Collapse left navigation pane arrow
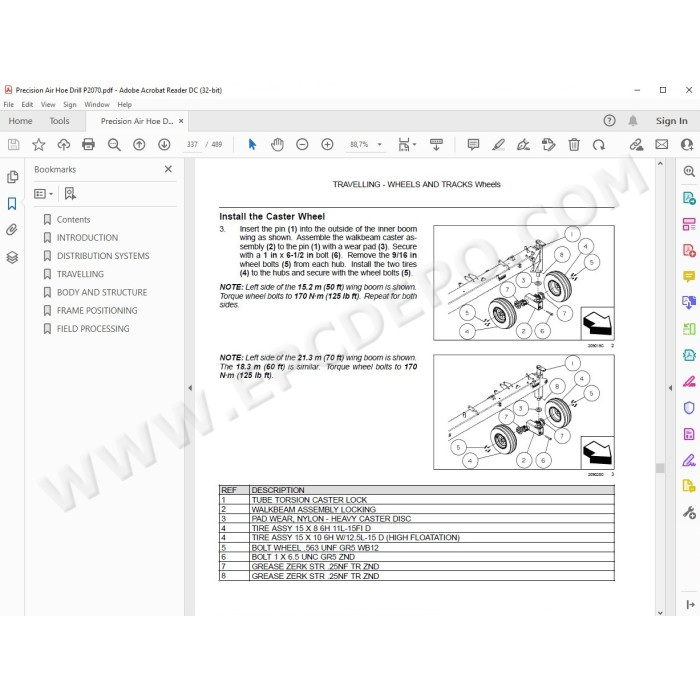This screenshot has width=700, height=700. click(190, 388)
